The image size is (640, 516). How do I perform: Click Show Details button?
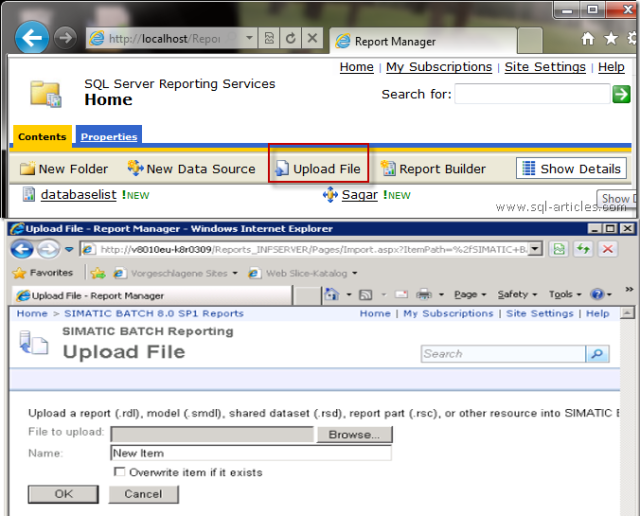(x=571, y=168)
